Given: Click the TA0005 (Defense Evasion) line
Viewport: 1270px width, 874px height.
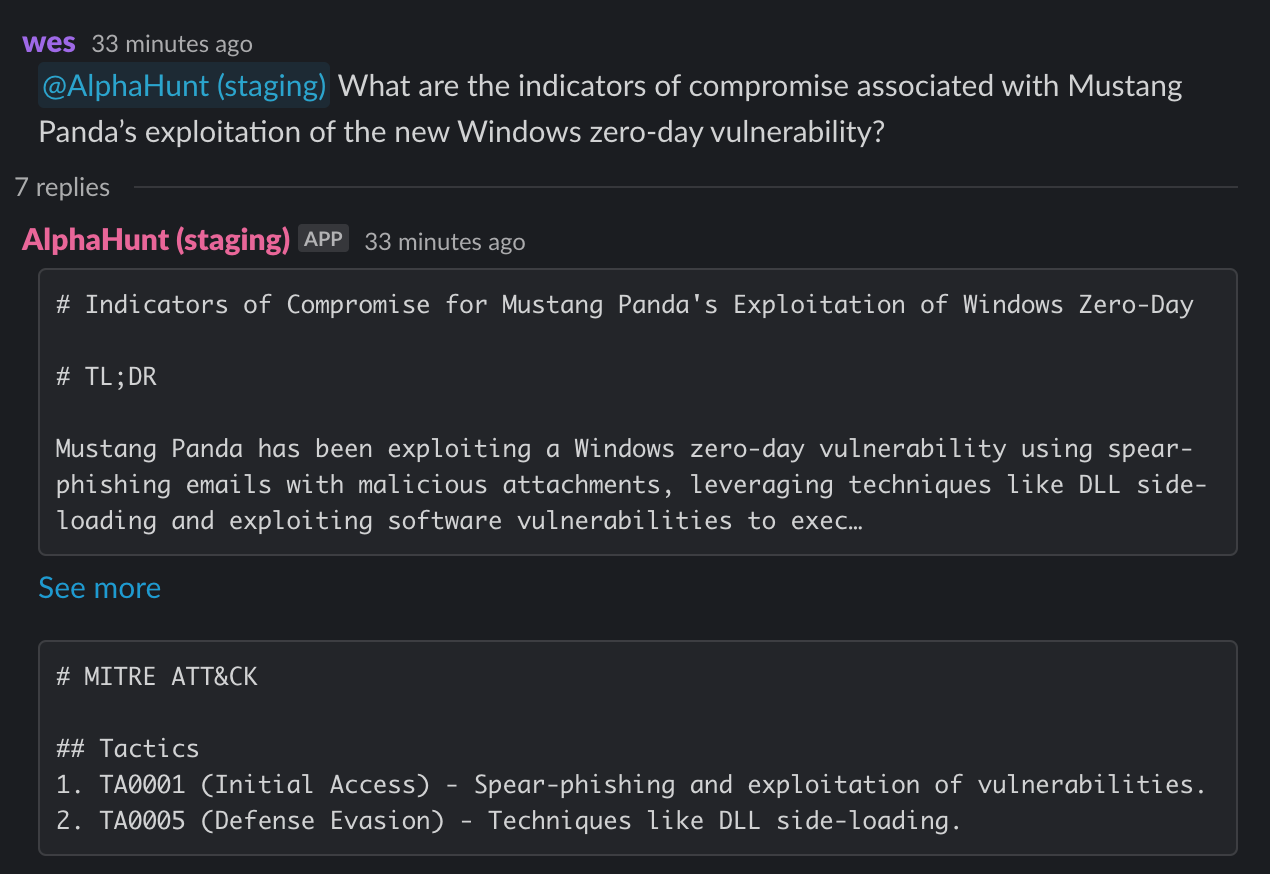Looking at the screenshot, I should 509,821.
